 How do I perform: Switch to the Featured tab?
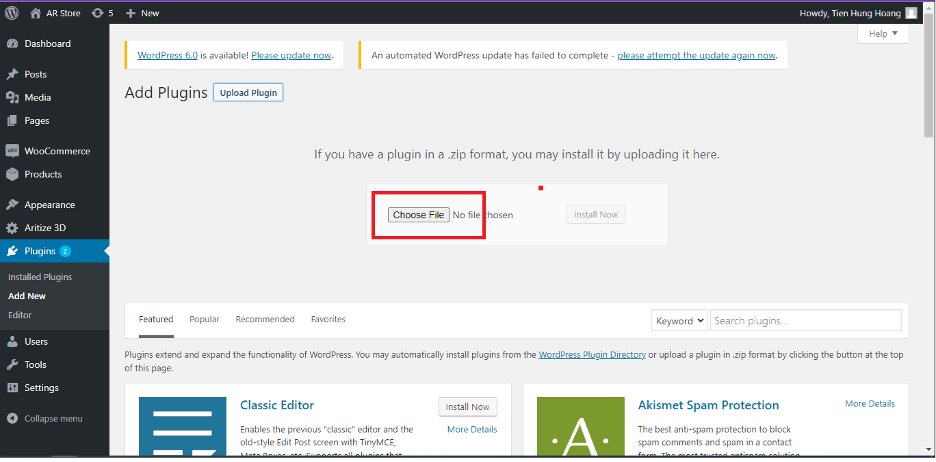pyautogui.click(x=156, y=319)
